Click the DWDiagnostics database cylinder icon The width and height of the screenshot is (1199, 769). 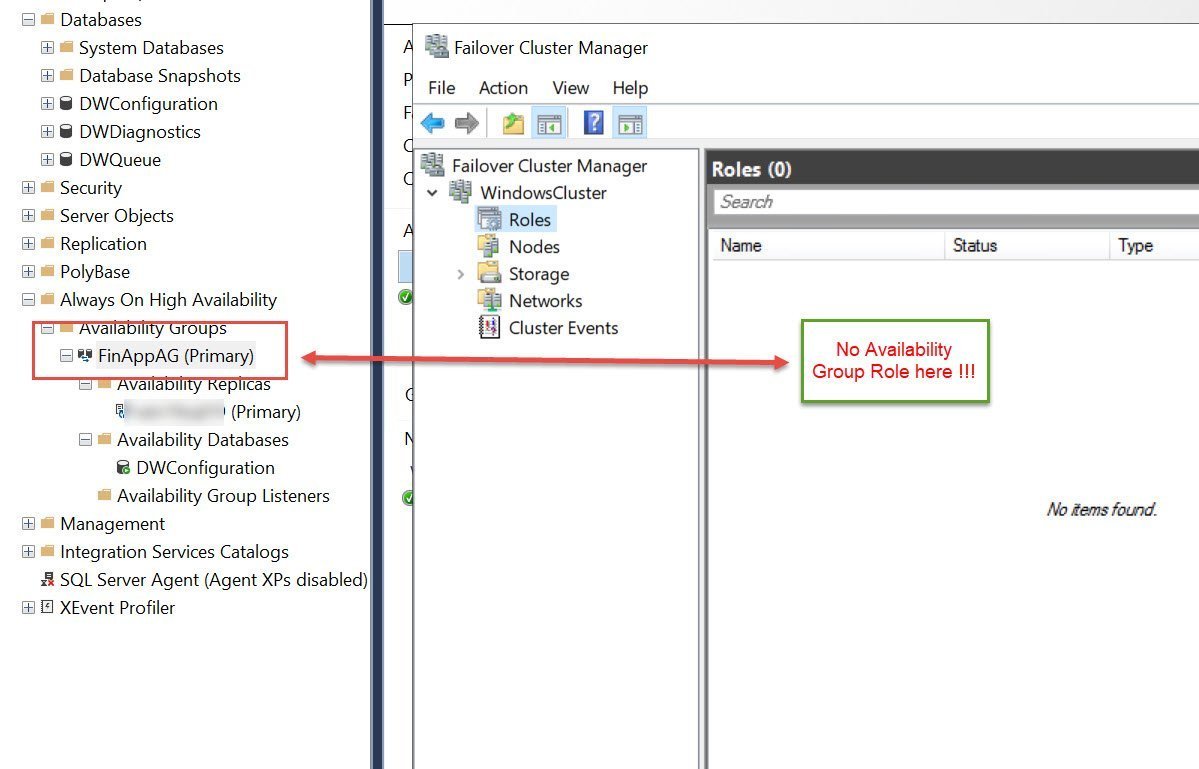(67, 131)
